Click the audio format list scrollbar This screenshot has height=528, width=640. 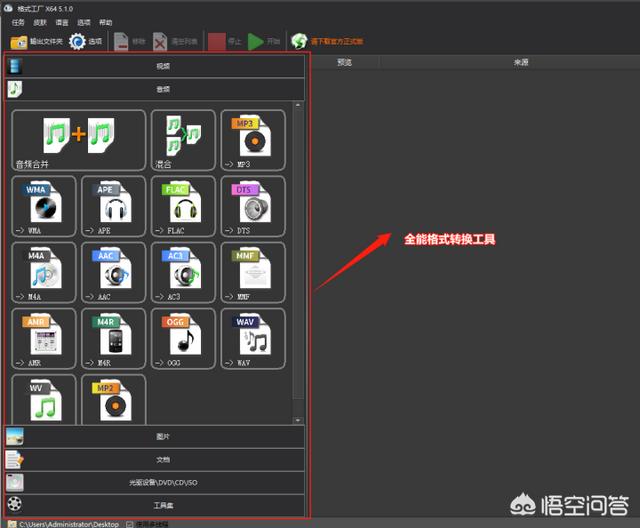pos(297,260)
